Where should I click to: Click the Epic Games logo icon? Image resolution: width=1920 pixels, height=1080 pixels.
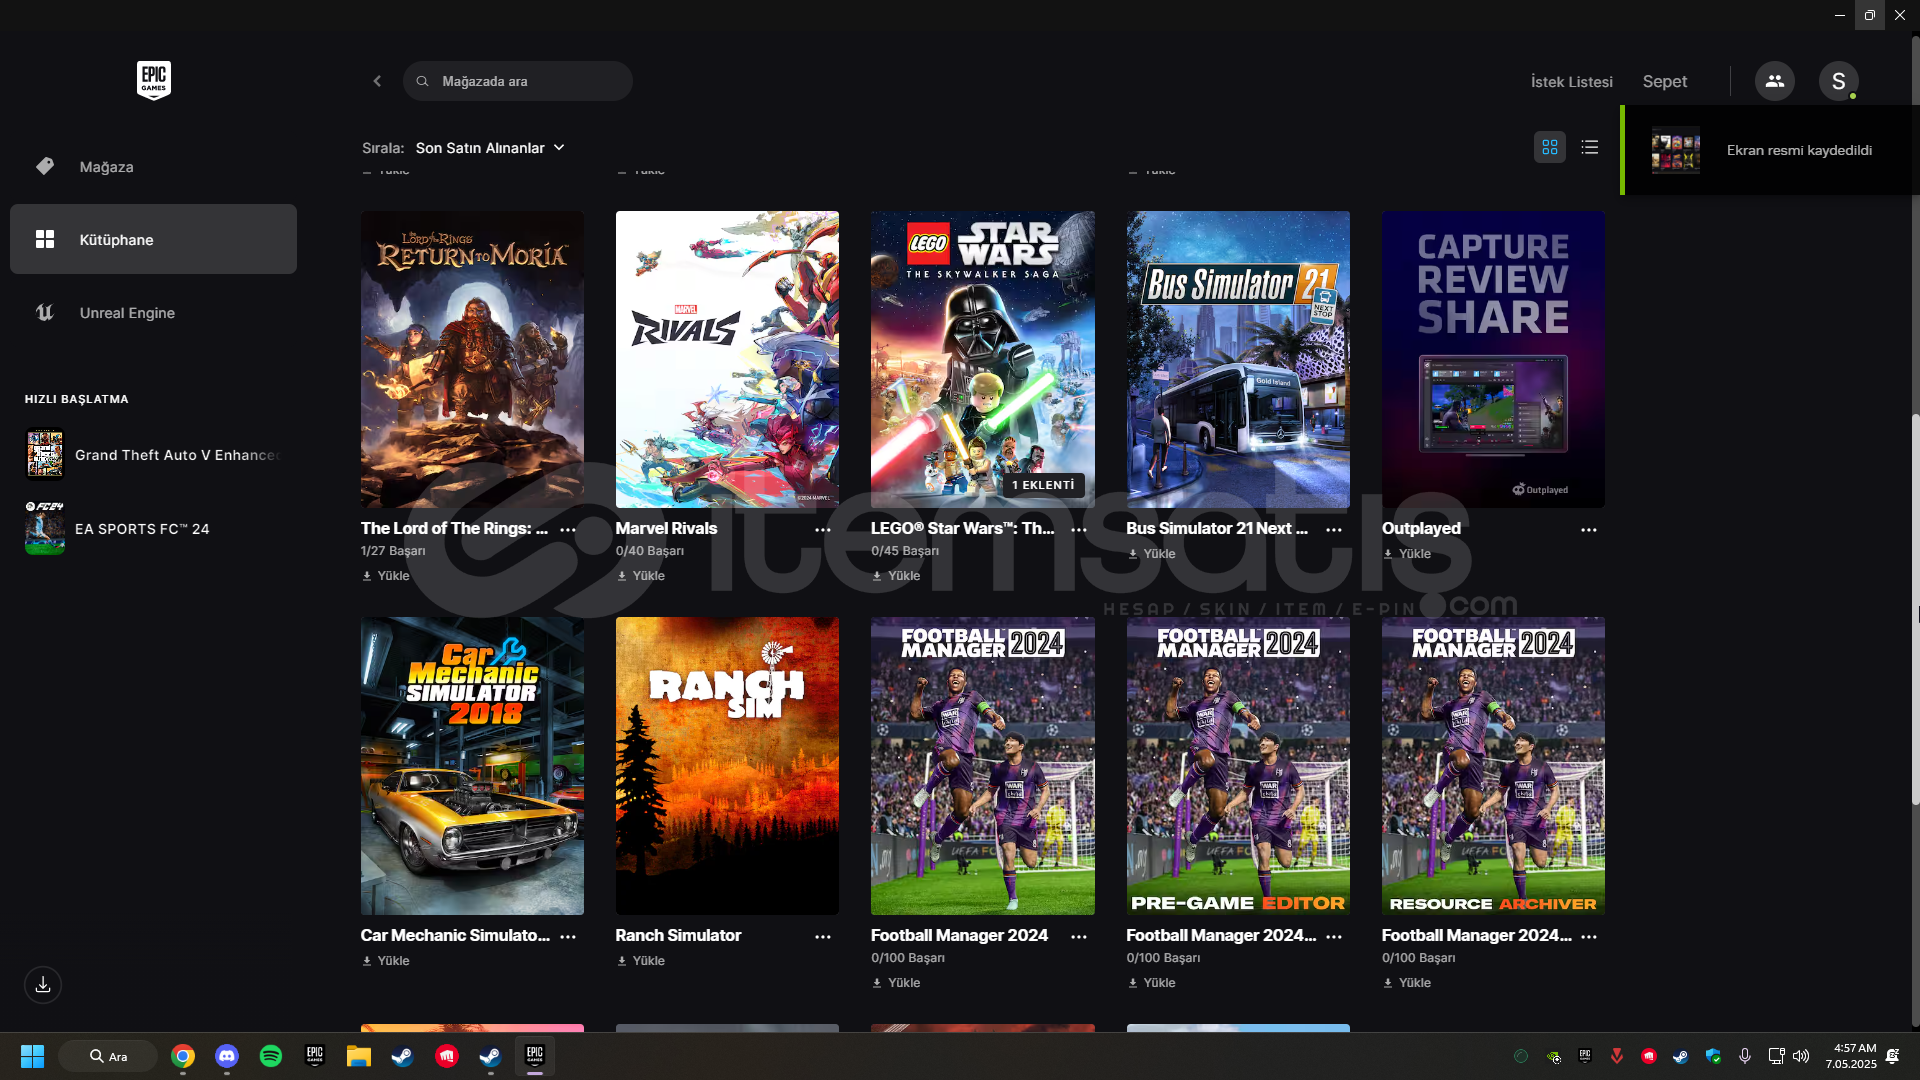point(153,80)
